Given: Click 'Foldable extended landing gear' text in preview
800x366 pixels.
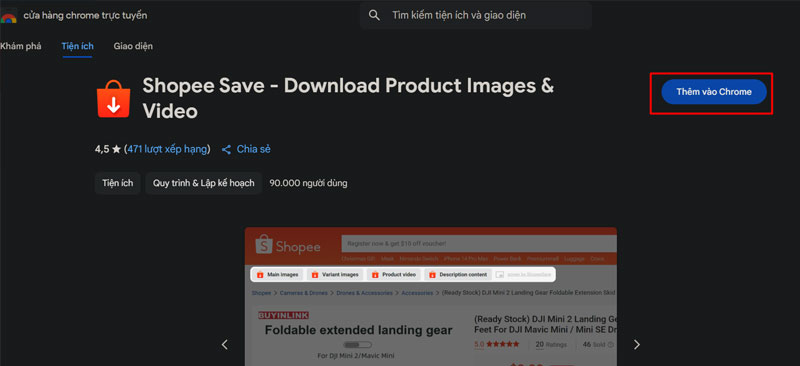Looking at the screenshot, I should tap(358, 330).
